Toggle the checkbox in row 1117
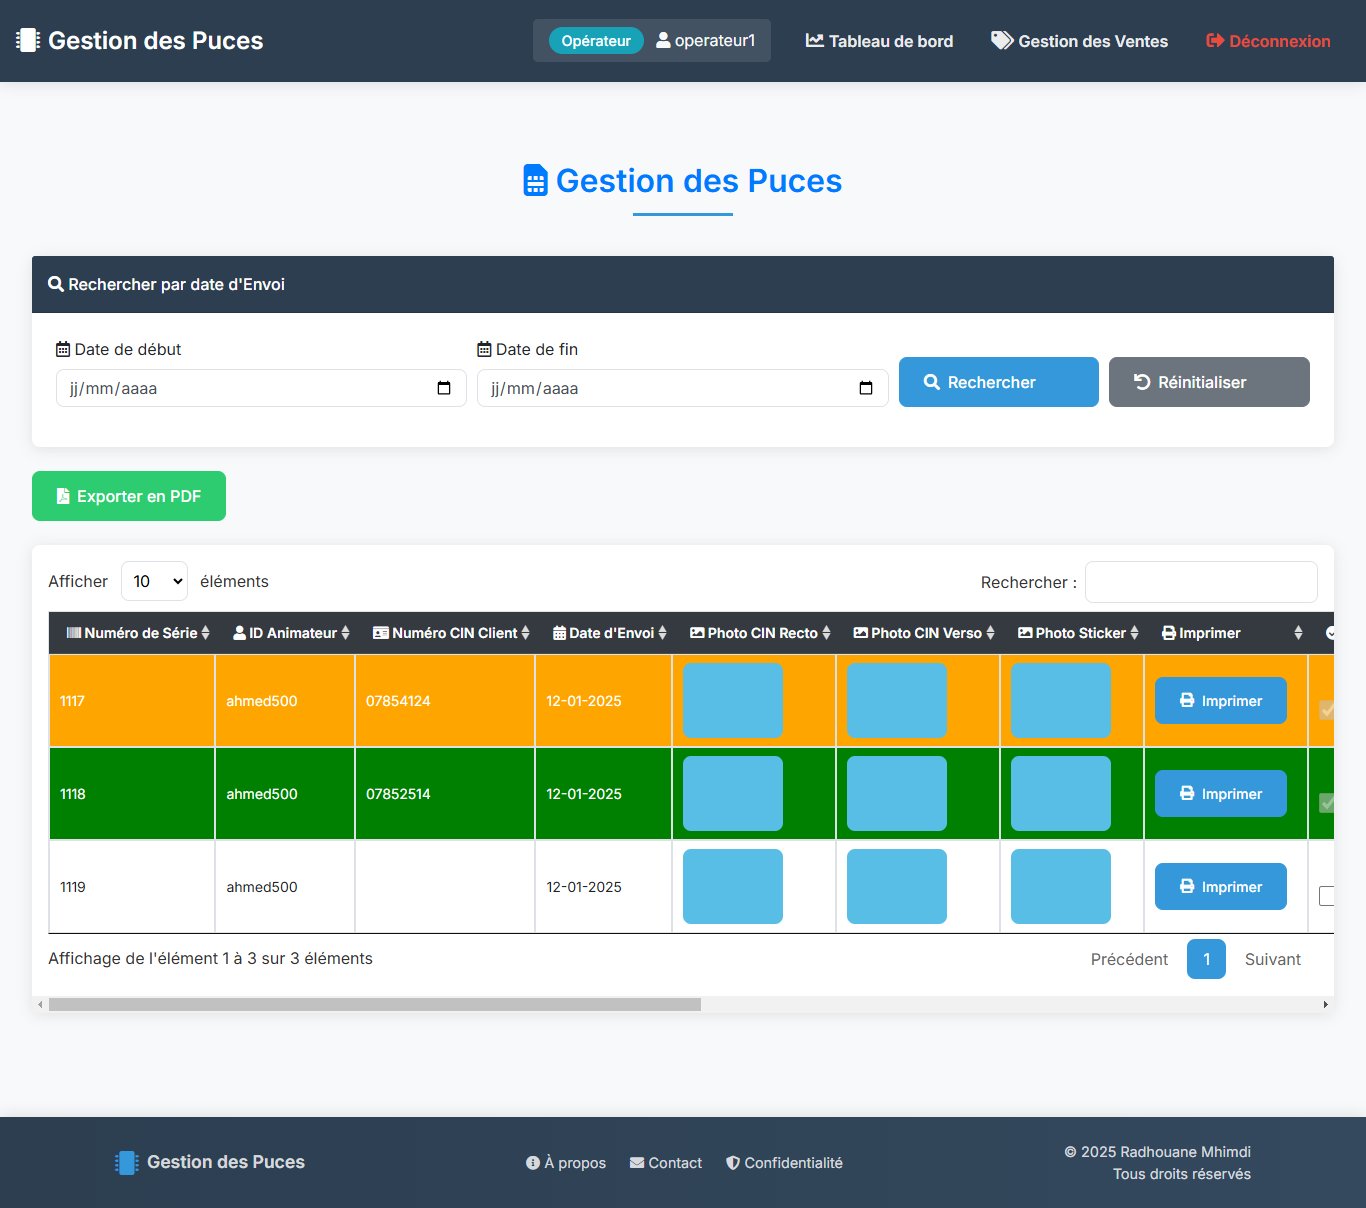Image resolution: width=1366 pixels, height=1208 pixels. [x=1326, y=710]
